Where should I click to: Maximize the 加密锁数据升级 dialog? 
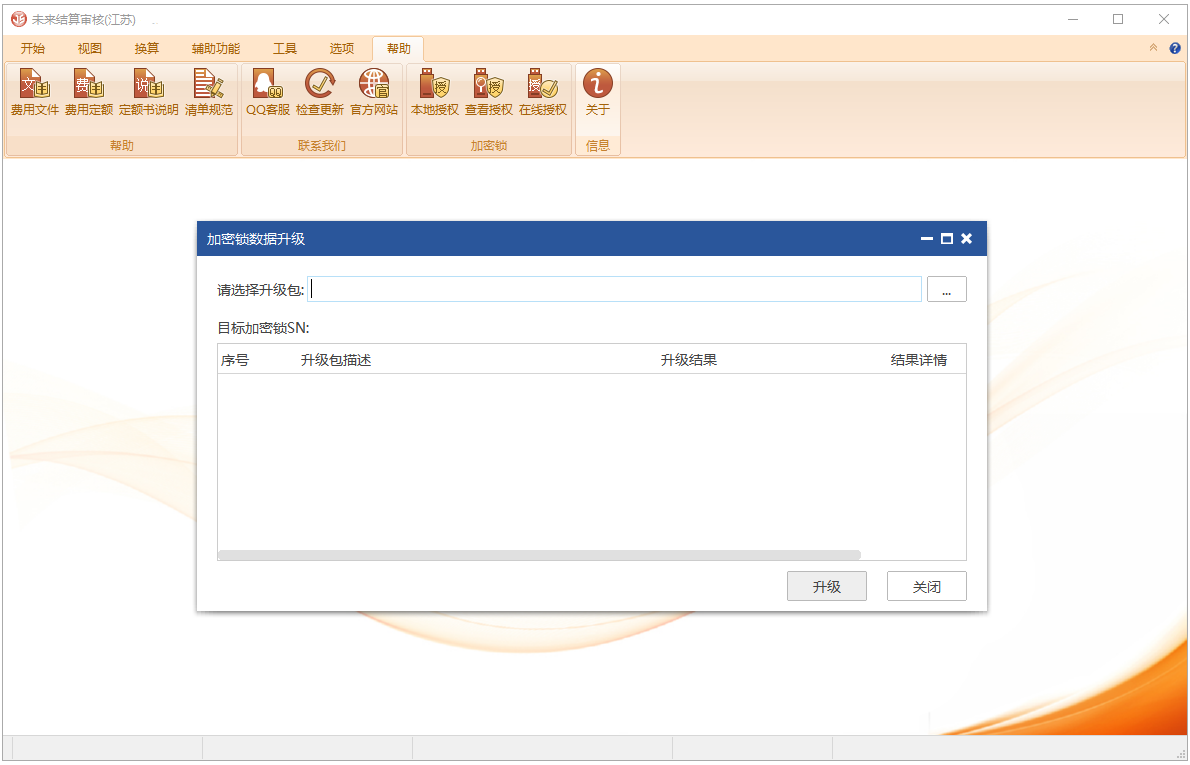pyautogui.click(x=946, y=238)
